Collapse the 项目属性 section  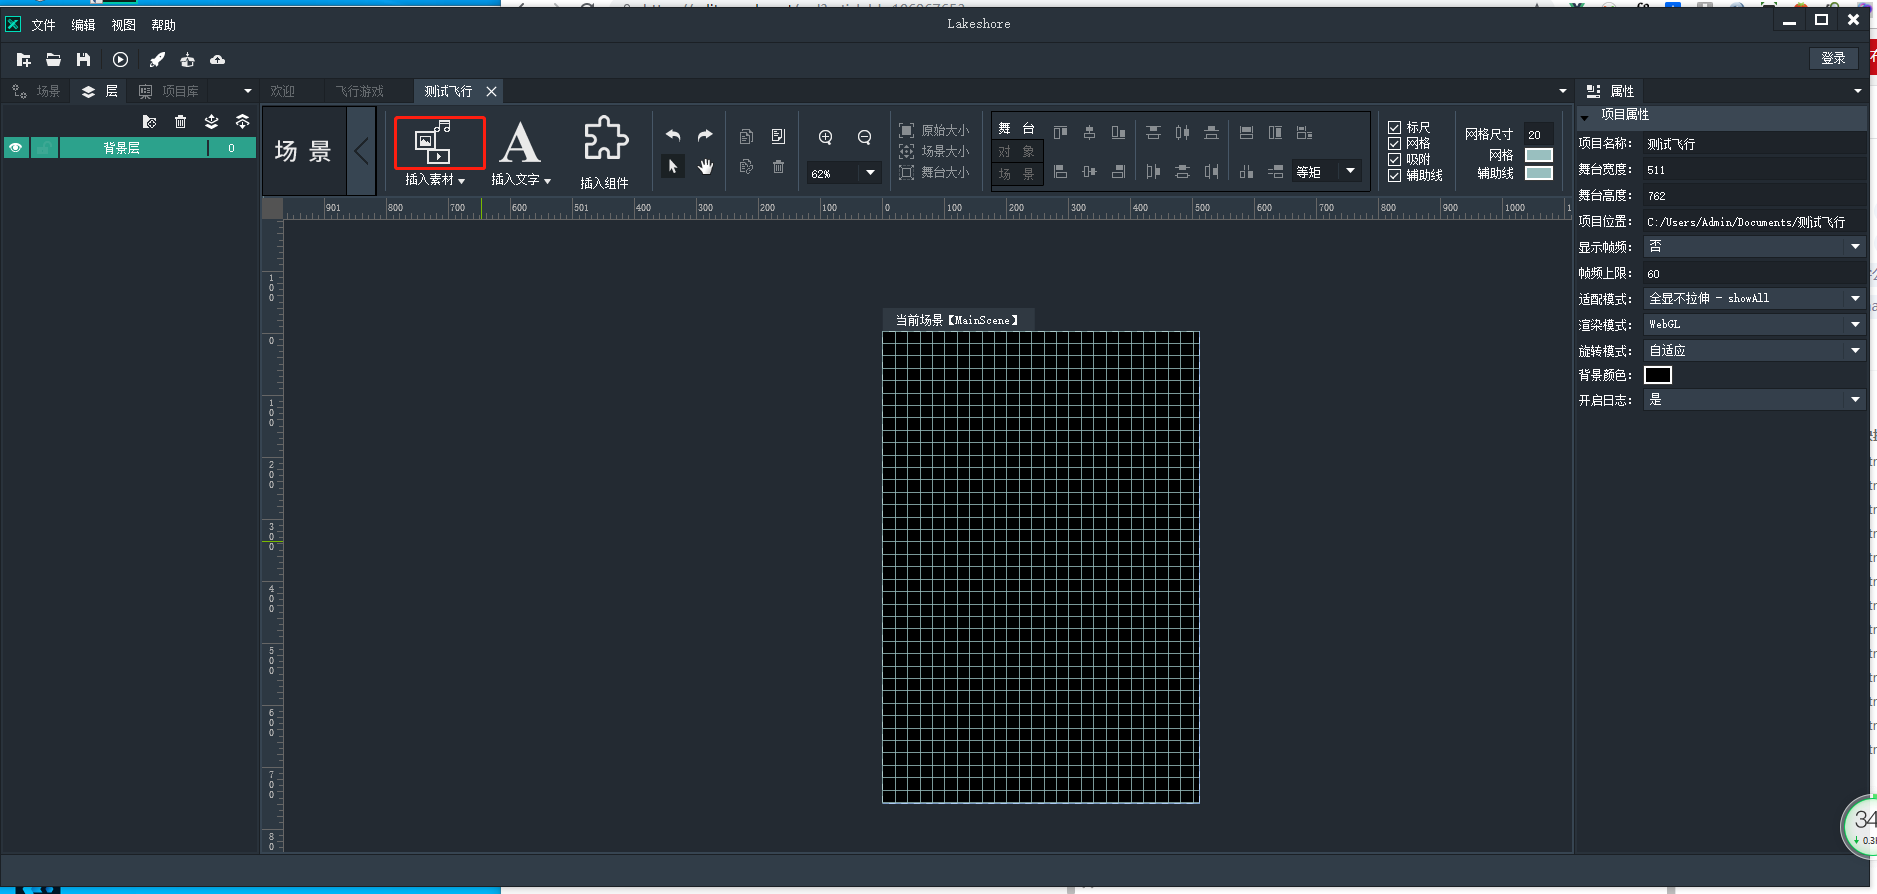(1584, 117)
